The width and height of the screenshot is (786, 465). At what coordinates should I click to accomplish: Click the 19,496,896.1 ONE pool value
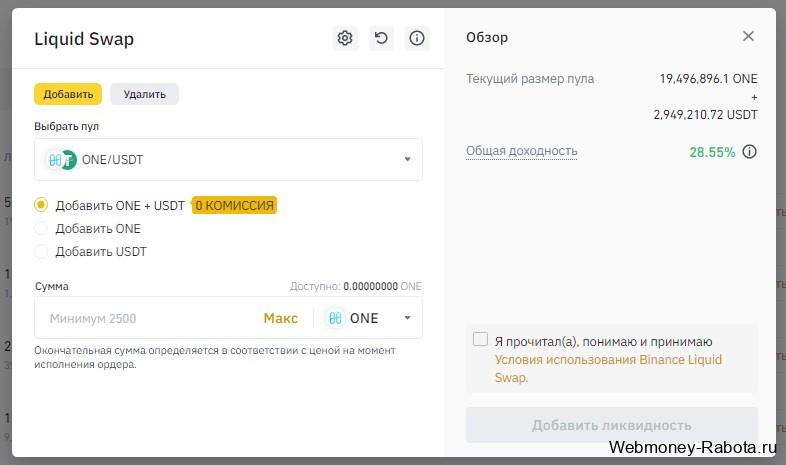(x=708, y=79)
